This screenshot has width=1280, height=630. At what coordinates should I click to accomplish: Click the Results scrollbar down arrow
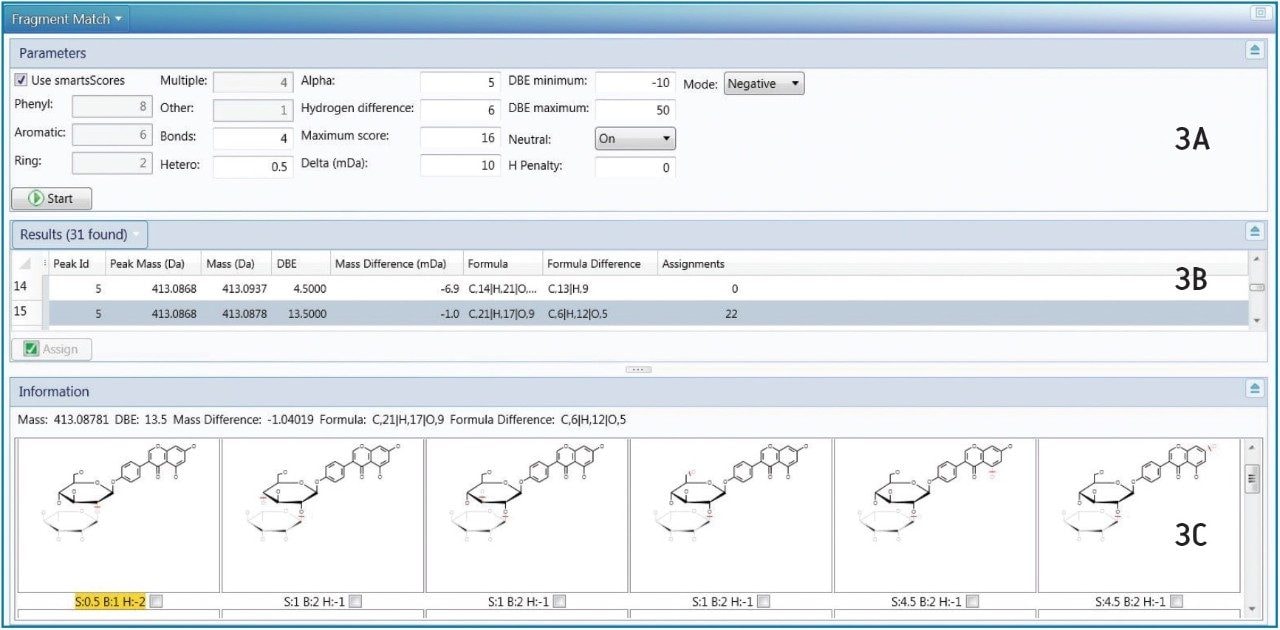tap(1255, 320)
